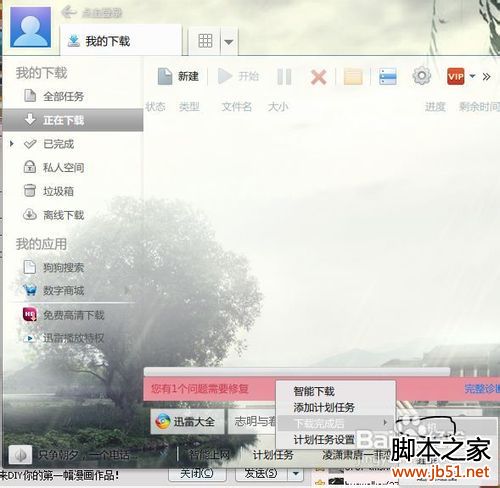Expand the 已完成 tree arrow
The width and height of the screenshot is (500, 488).
12,144
